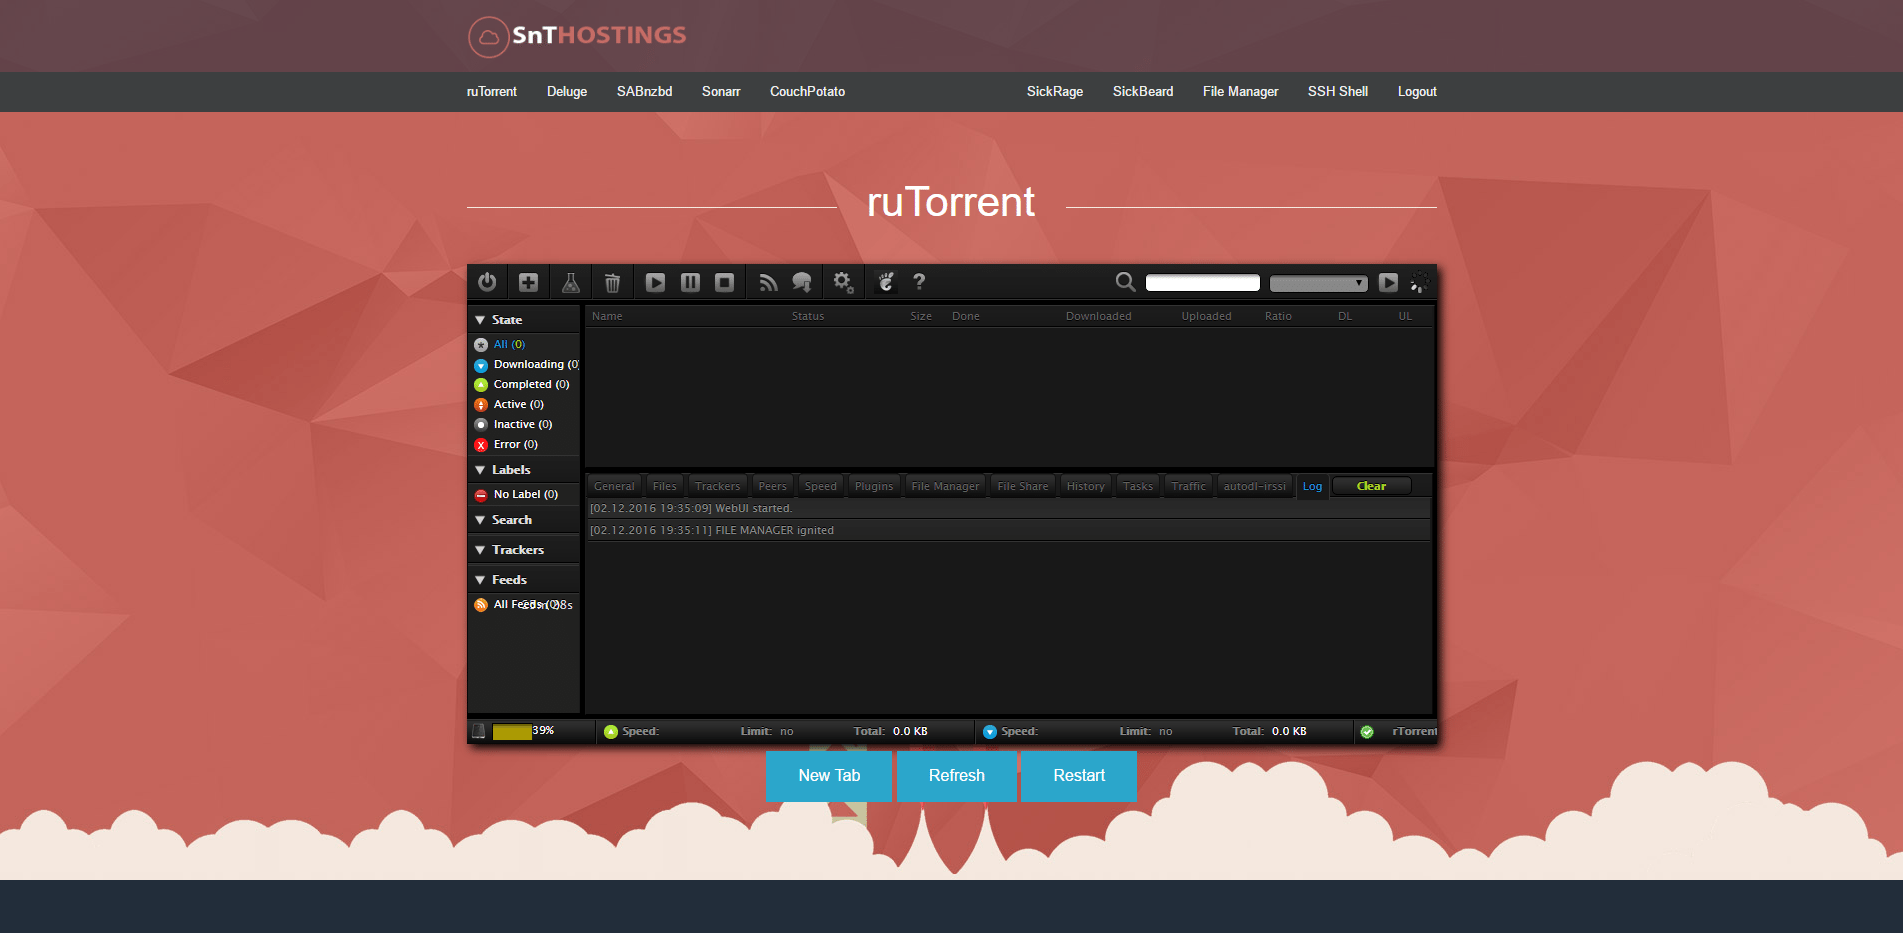1903x933 pixels.
Task: Switch to the Plugins tab
Action: click(874, 486)
